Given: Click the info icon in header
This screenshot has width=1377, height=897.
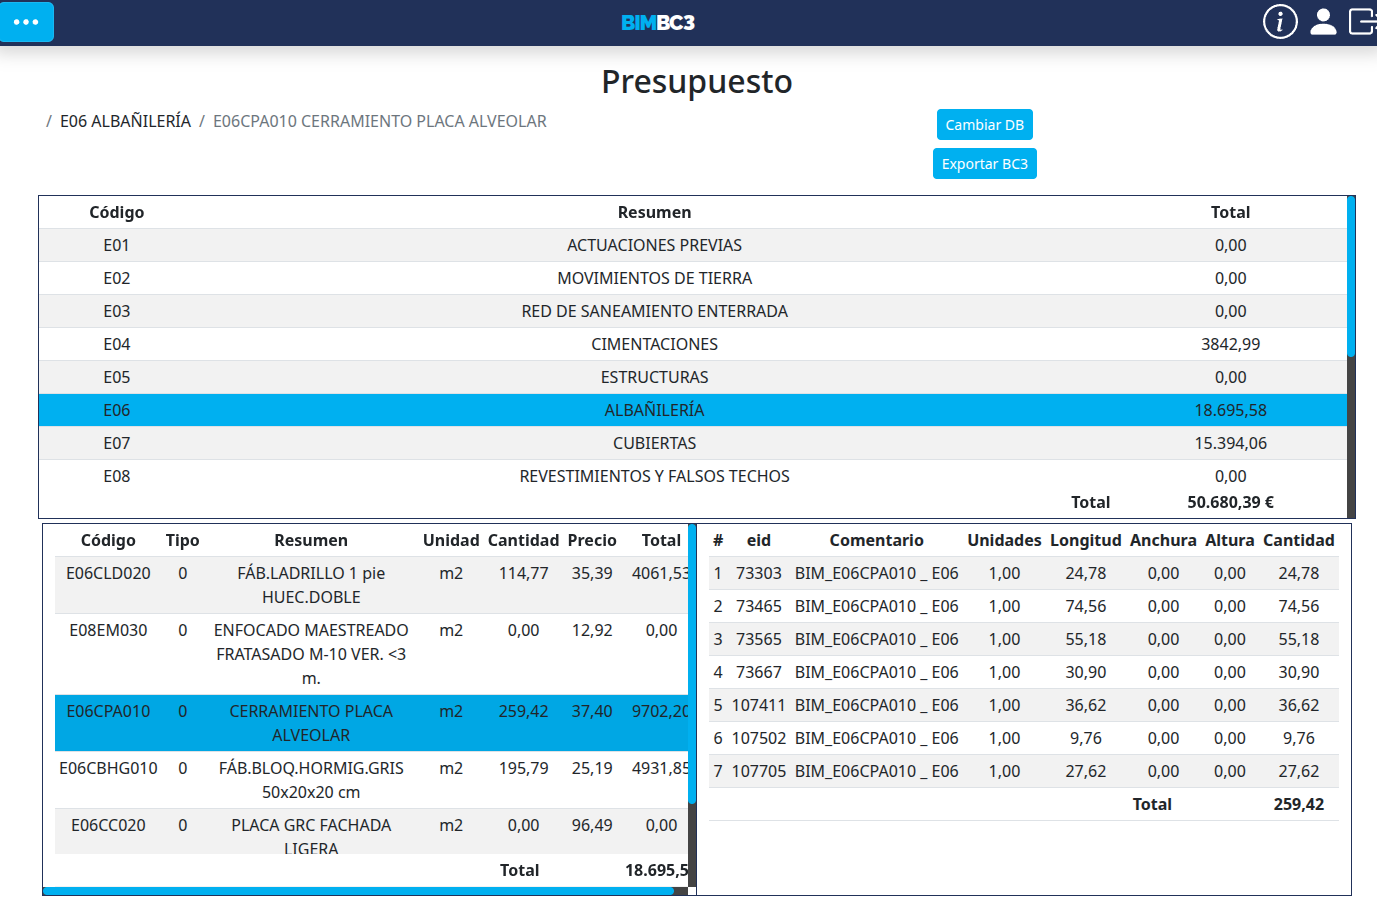Looking at the screenshot, I should click(1280, 21).
